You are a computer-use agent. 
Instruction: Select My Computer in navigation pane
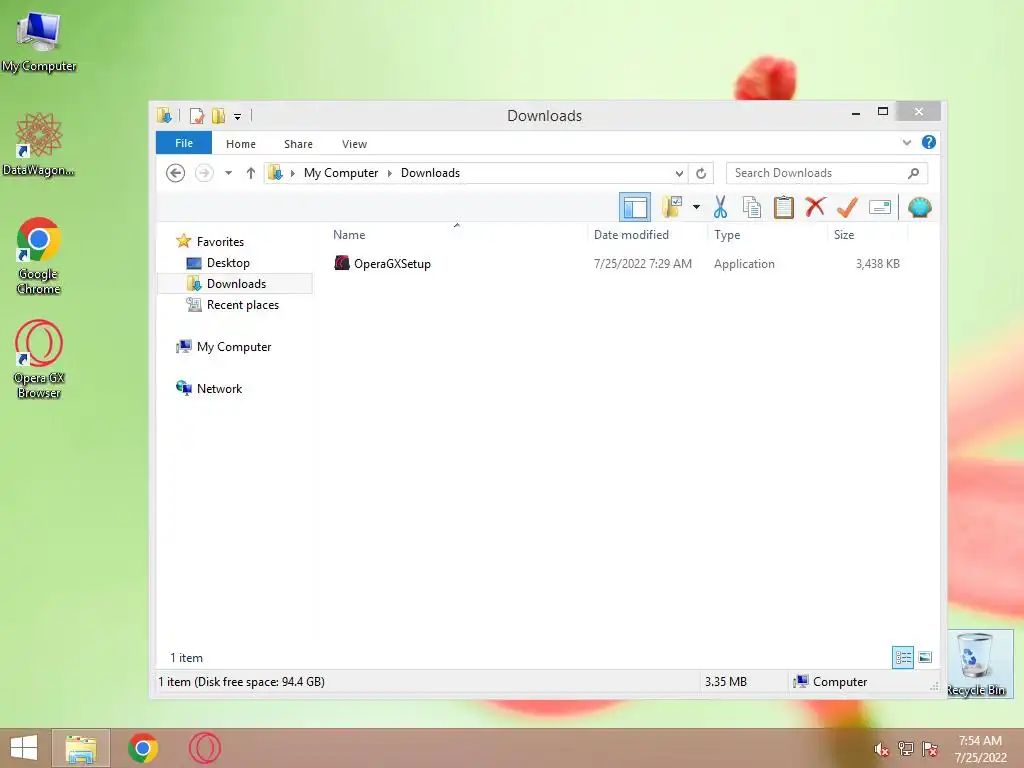(234, 347)
